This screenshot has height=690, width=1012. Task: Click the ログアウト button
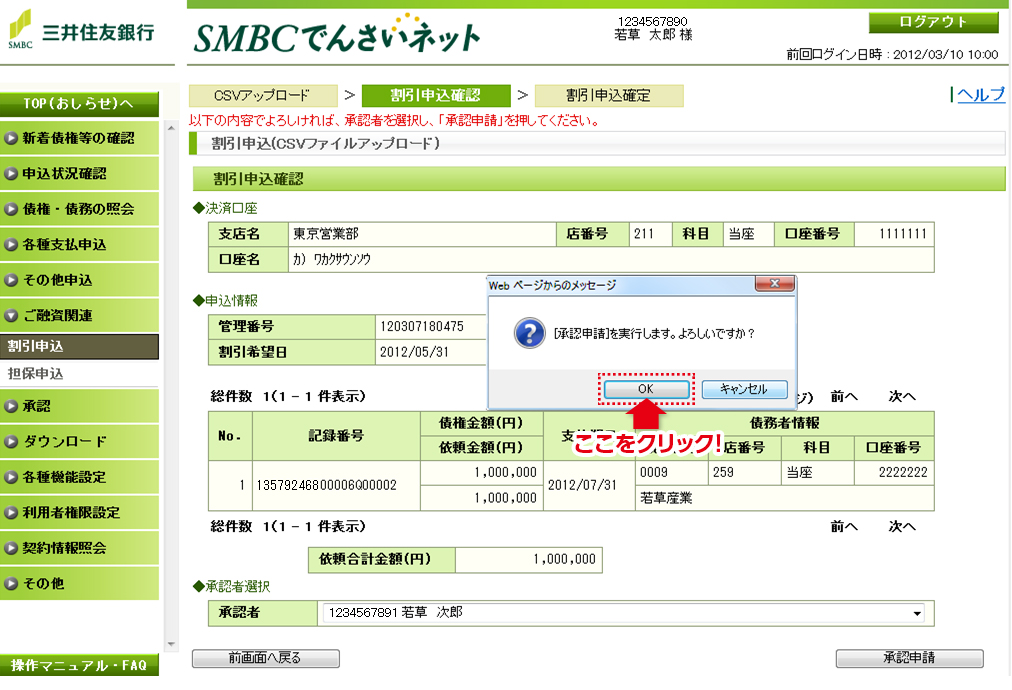pos(933,22)
